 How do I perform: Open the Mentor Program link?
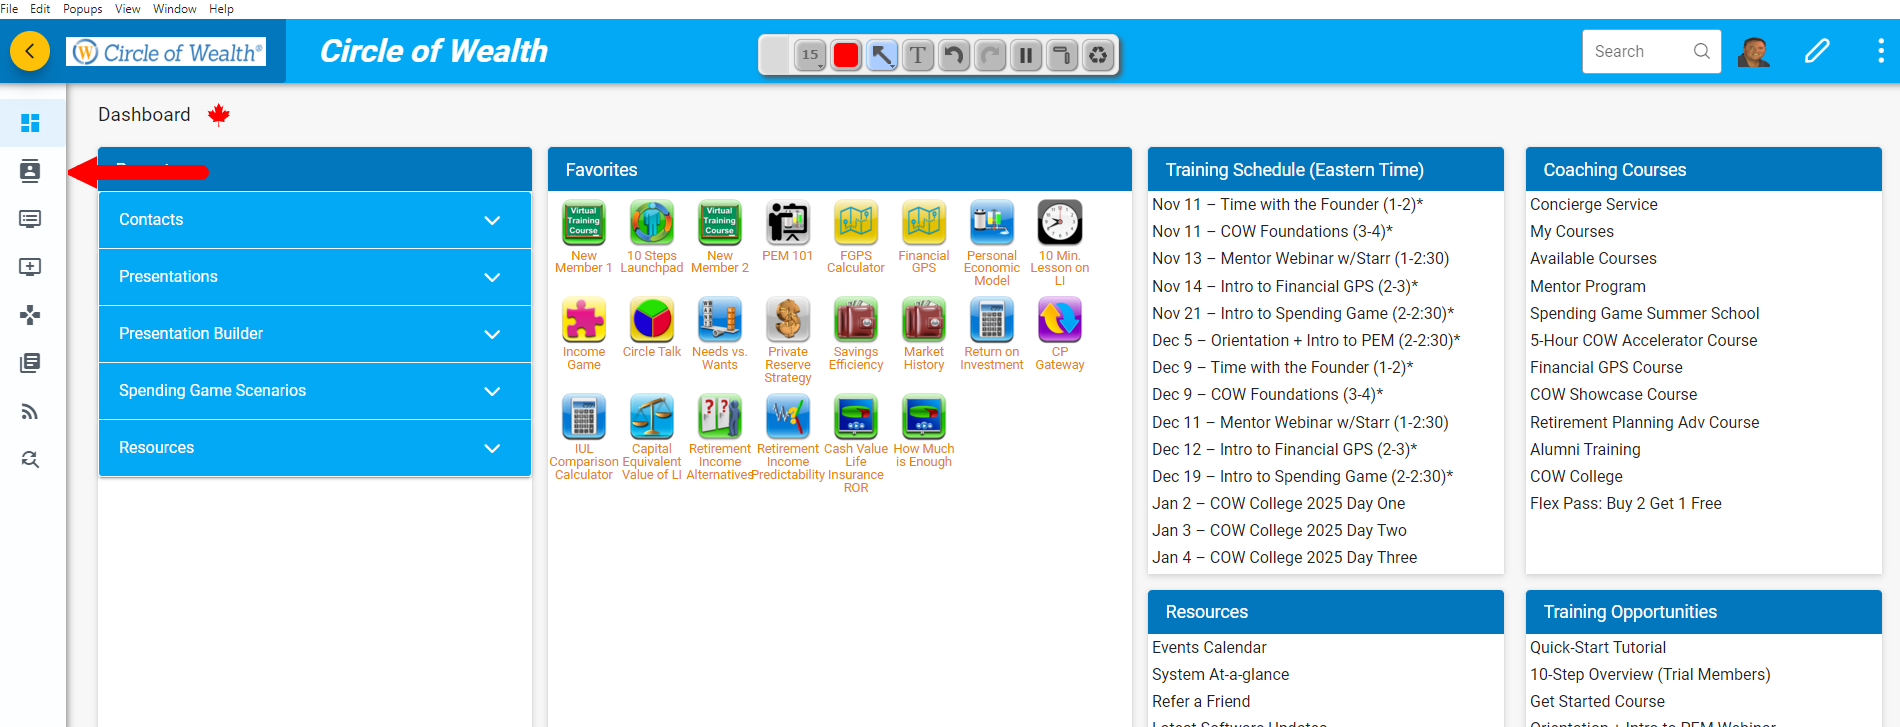pyautogui.click(x=1587, y=286)
